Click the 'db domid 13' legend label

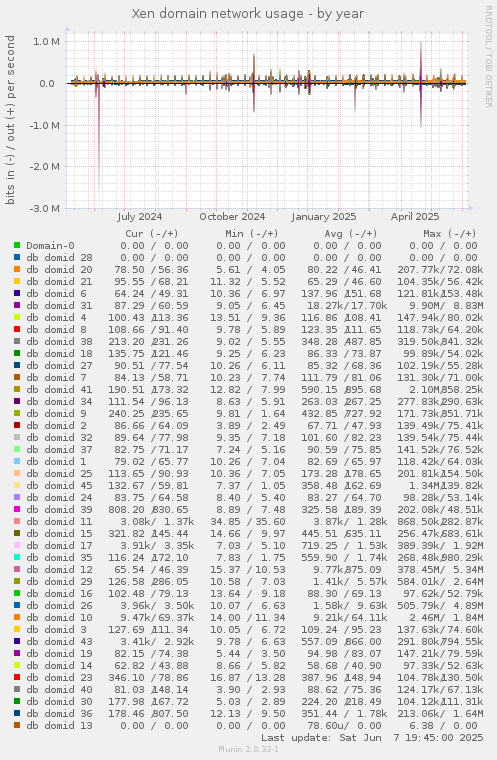(x=59, y=726)
